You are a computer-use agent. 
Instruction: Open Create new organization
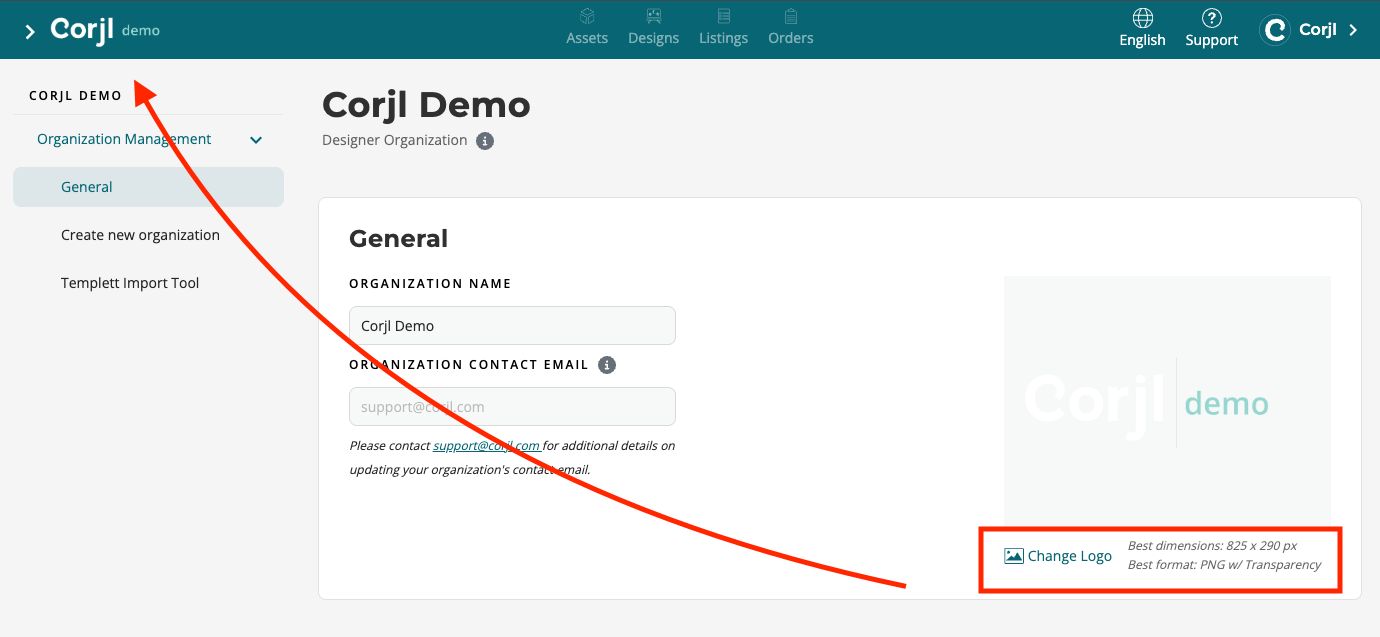click(140, 235)
